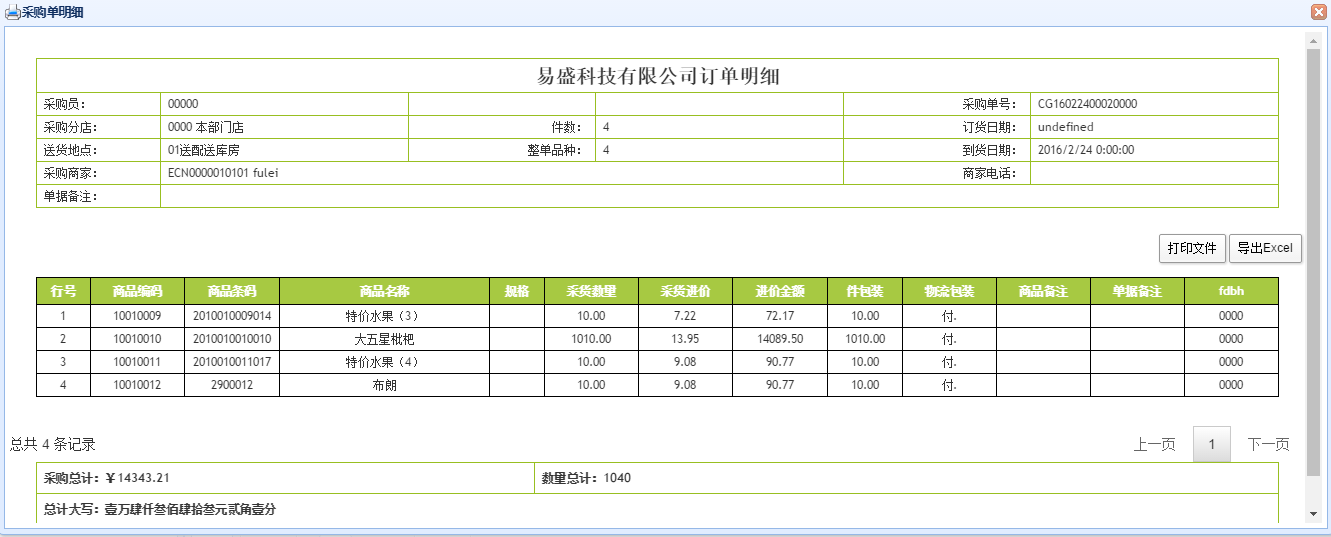Click the 布朗 product name cell

[384, 385]
